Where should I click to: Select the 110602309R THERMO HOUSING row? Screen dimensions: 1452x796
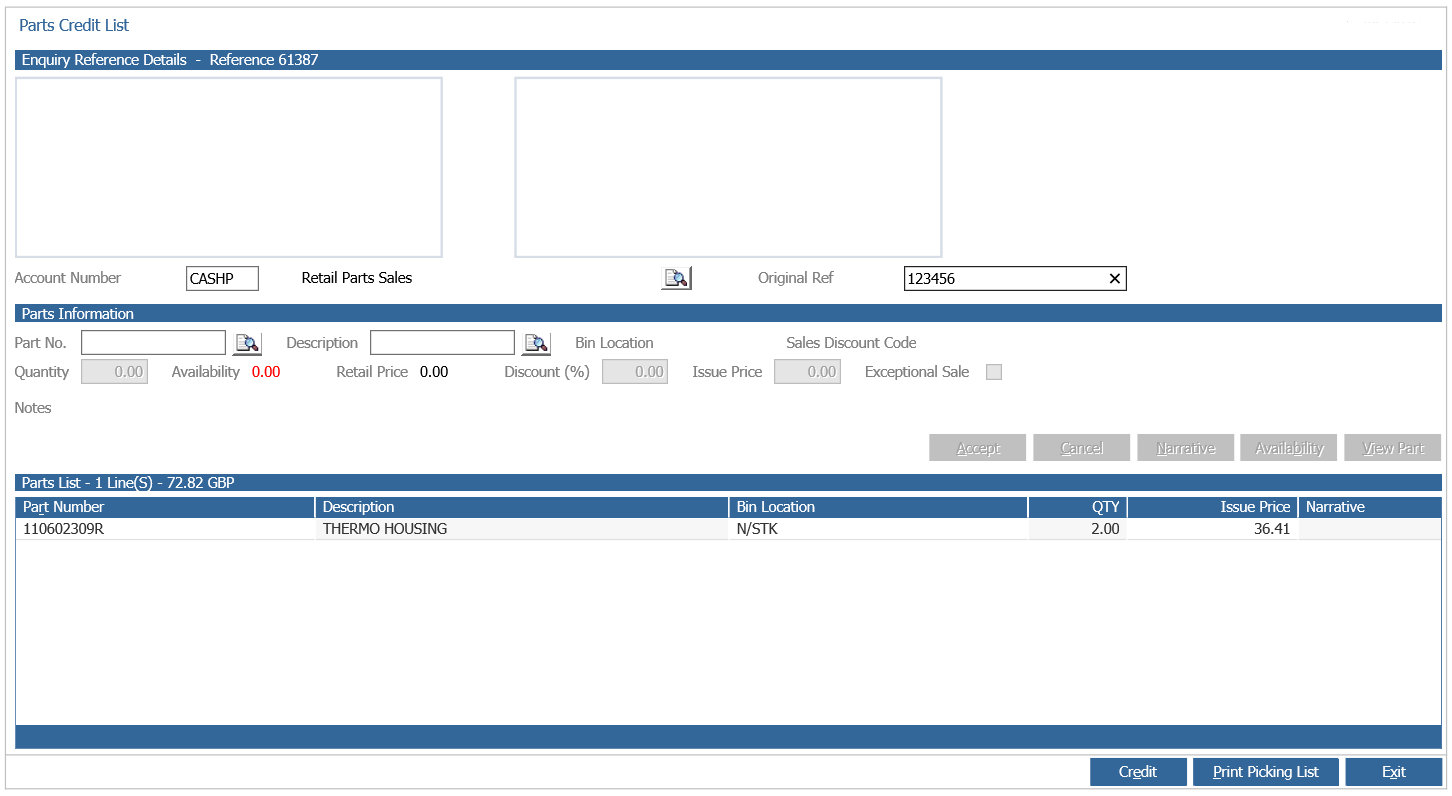point(728,529)
